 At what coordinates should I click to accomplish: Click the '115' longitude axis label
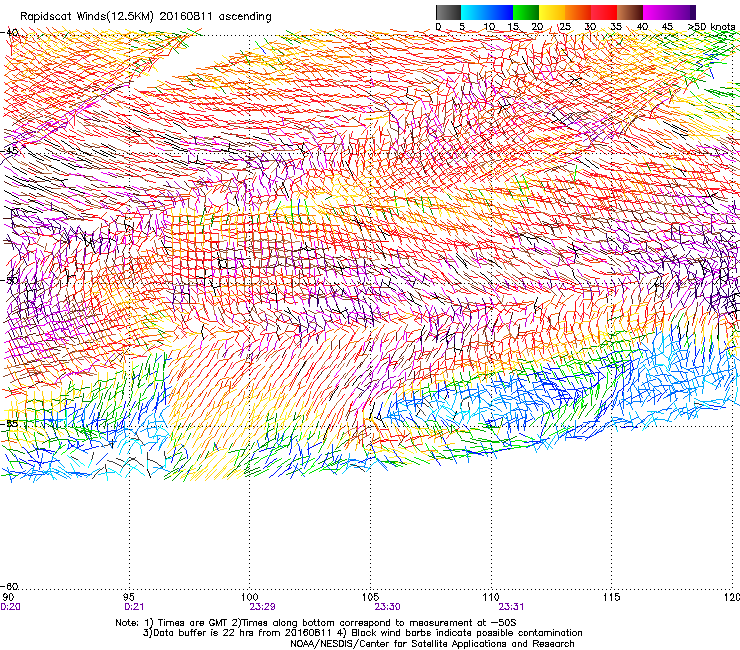tap(612, 597)
